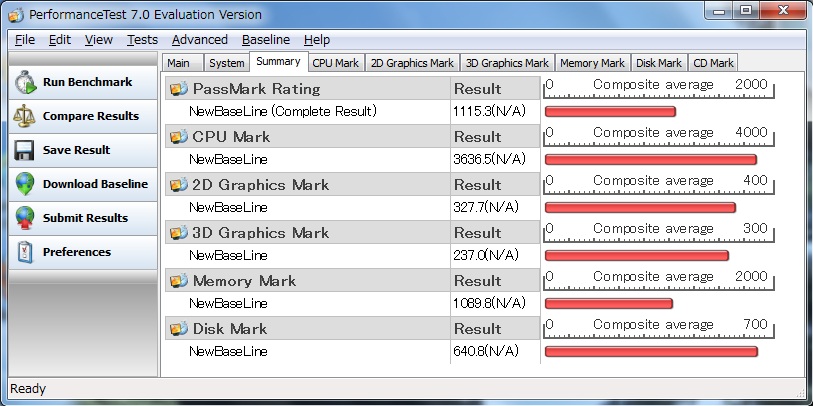Click the Submit Results button label
The width and height of the screenshot is (813, 406).
85,218
